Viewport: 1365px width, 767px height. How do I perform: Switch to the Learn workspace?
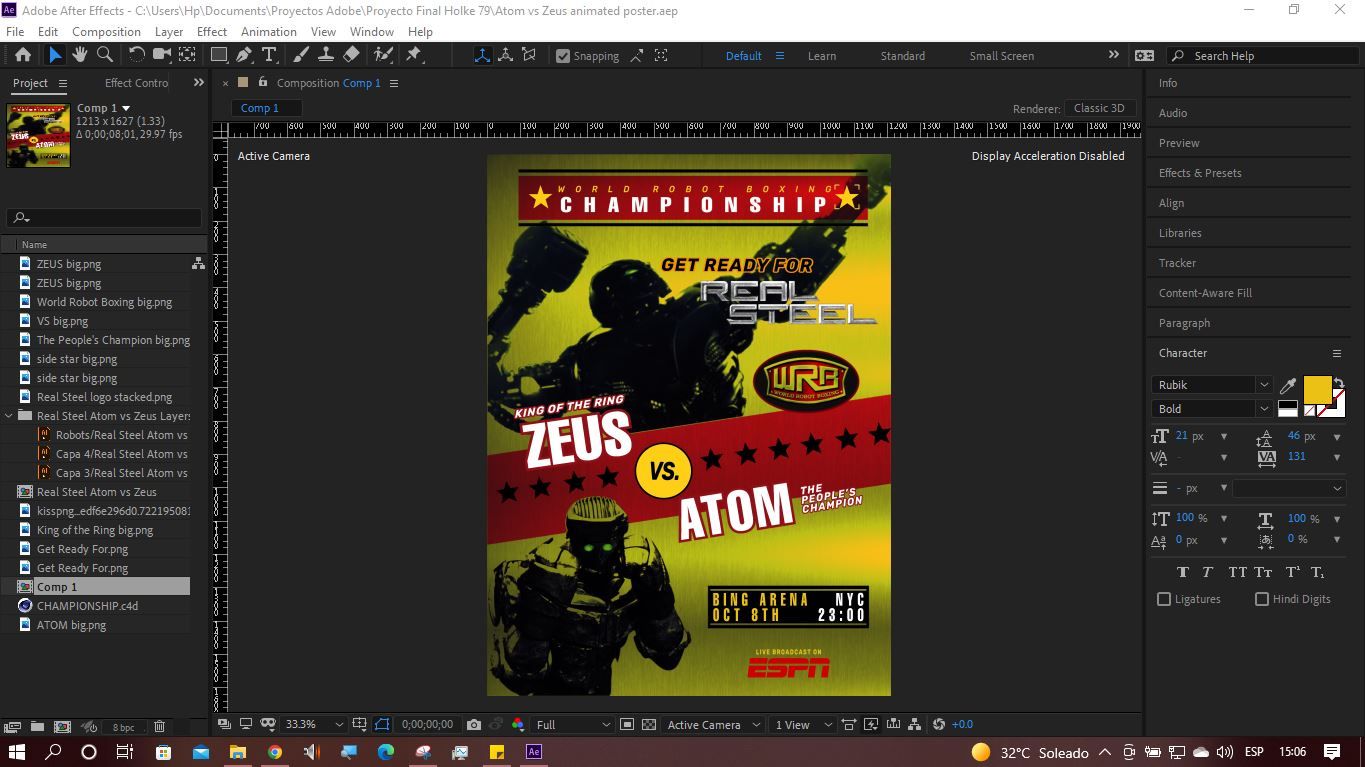[822, 56]
